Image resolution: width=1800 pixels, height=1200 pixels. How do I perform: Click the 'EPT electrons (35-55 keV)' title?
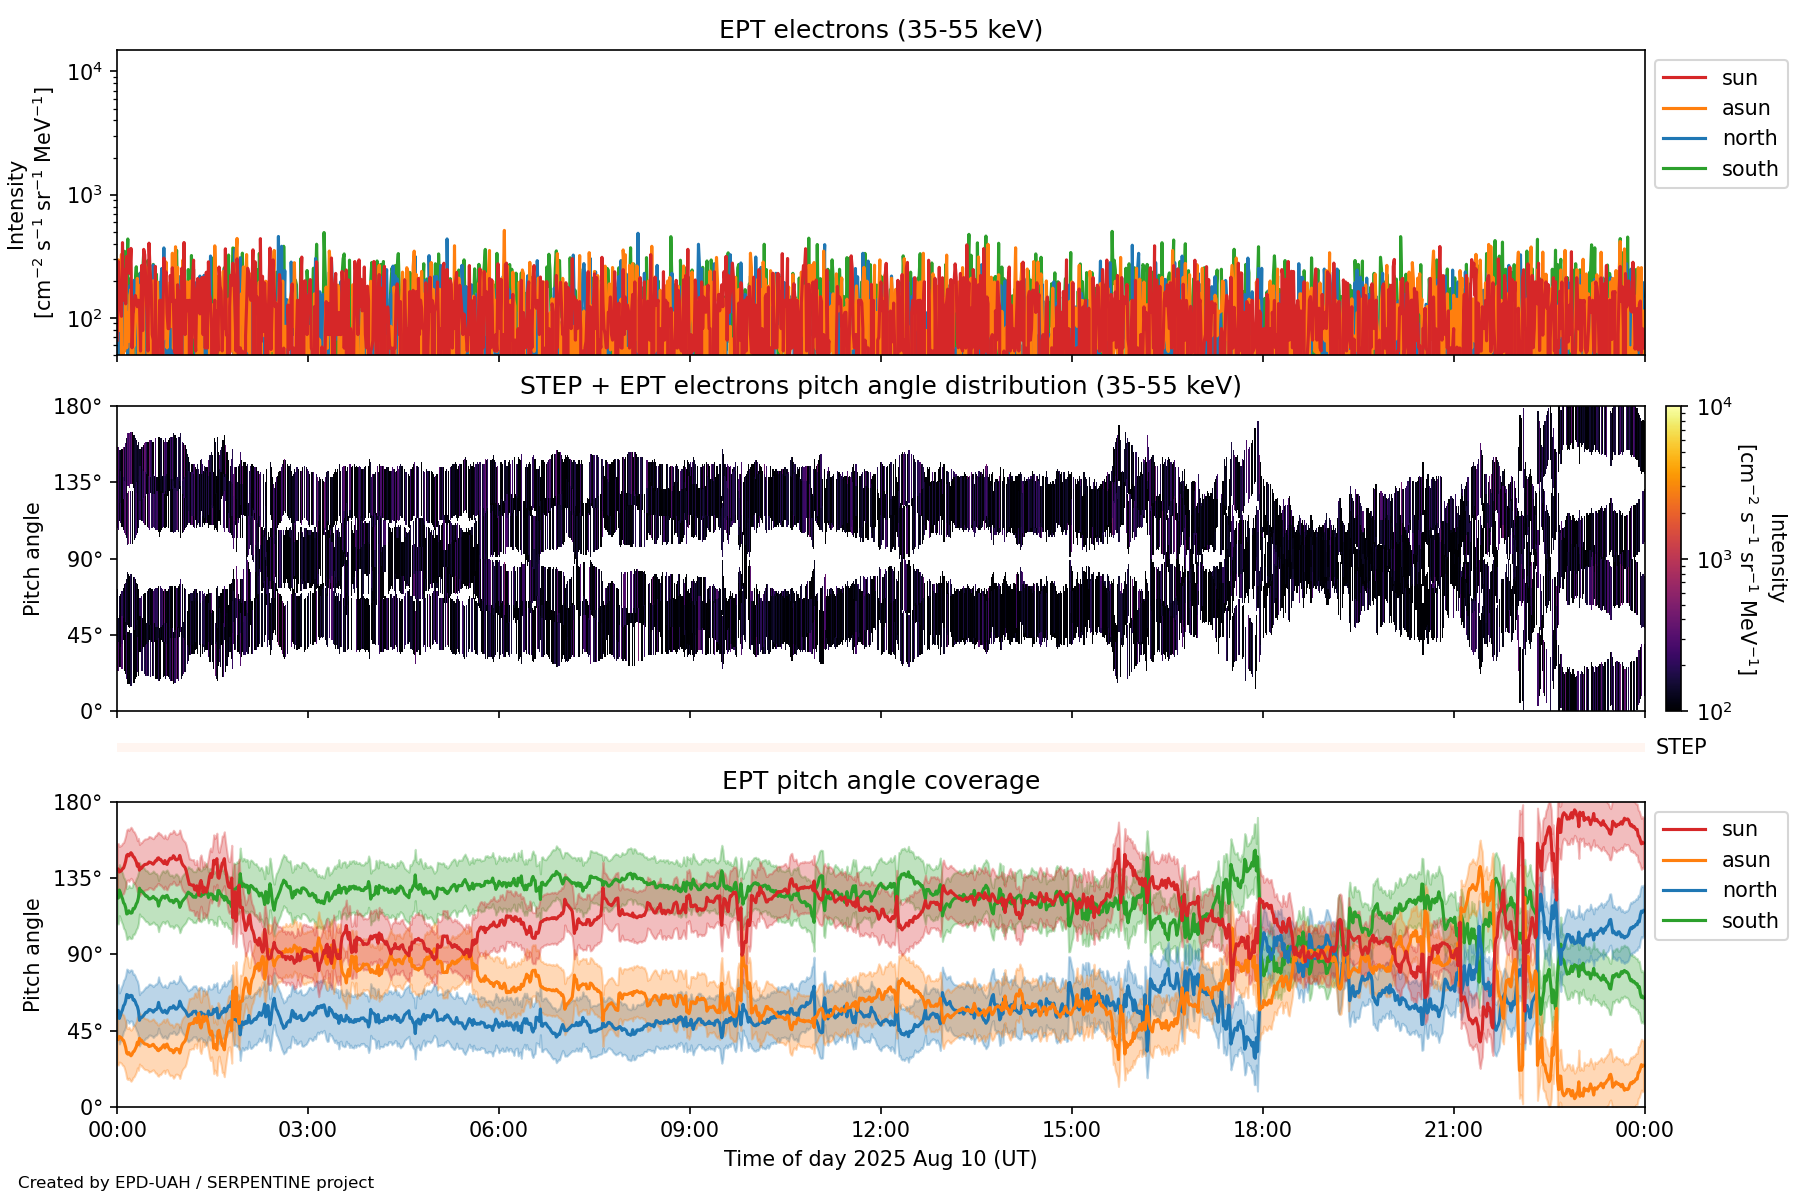pos(880,30)
